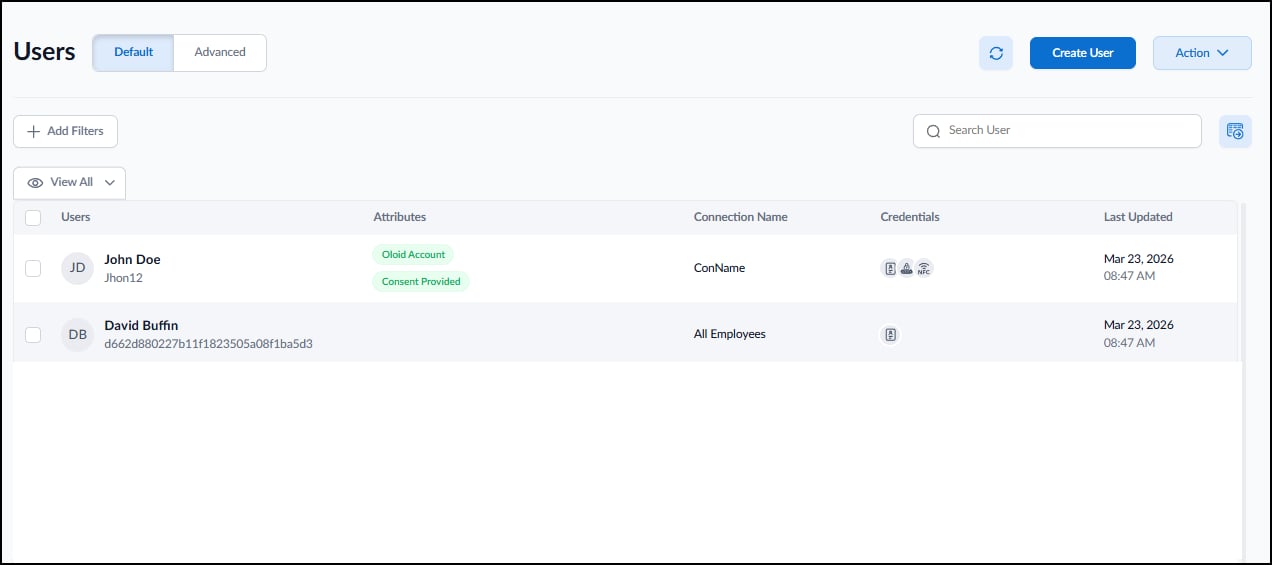Click the refresh users icon
The width and height of the screenshot is (1272, 565).
(996, 53)
